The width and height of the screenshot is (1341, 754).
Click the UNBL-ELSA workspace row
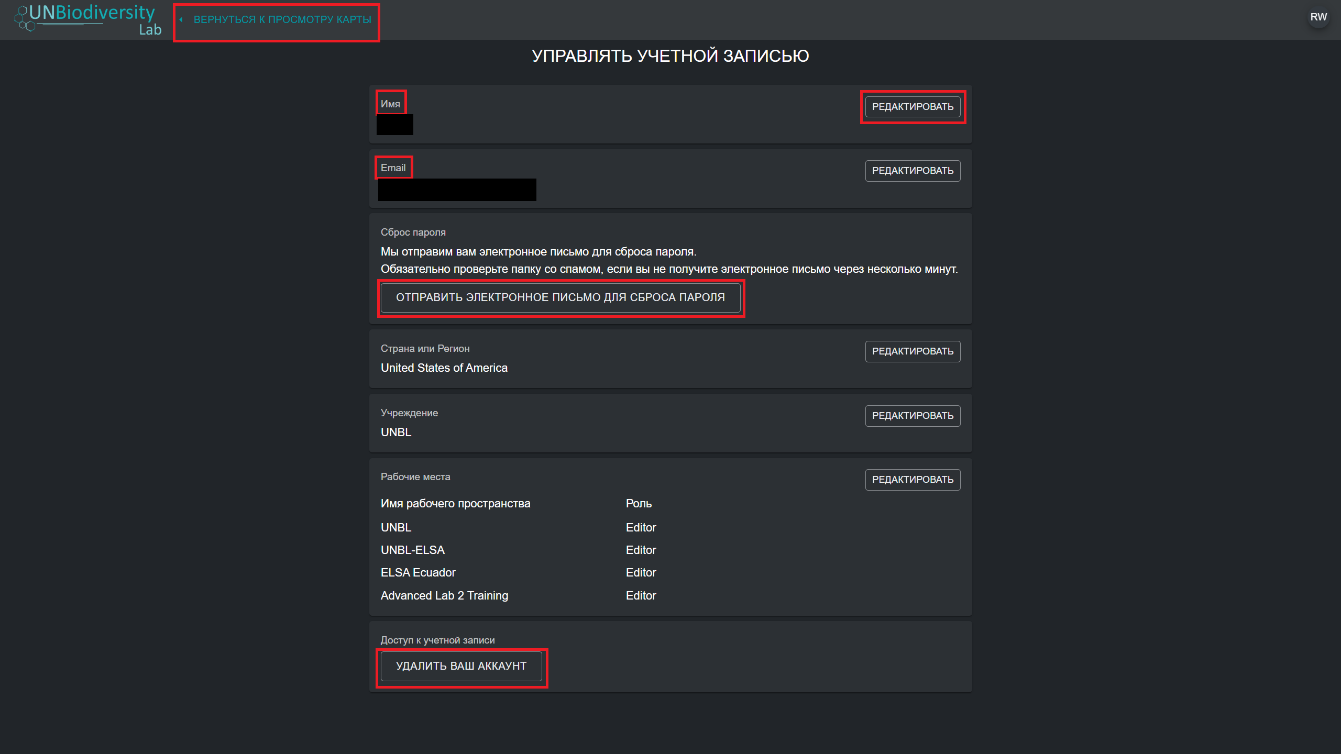(x=413, y=550)
